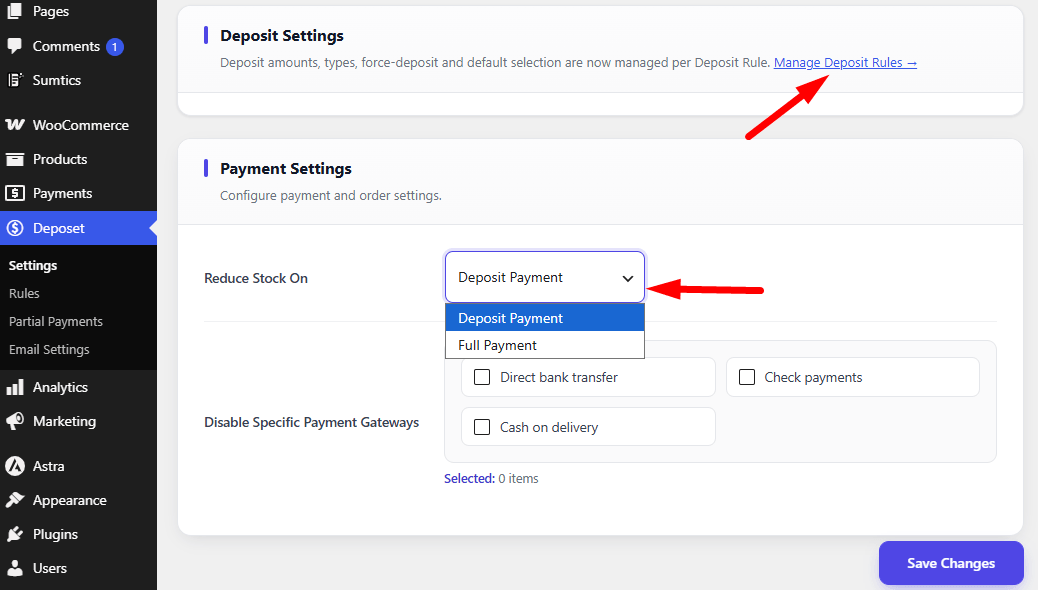Open Plugins via plug icon

[15, 534]
